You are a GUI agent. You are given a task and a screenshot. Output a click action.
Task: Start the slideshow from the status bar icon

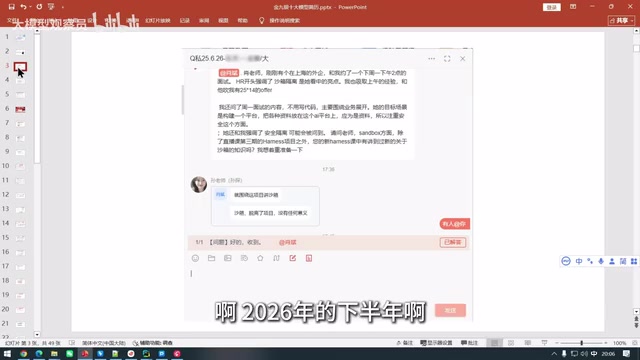pos(544,343)
